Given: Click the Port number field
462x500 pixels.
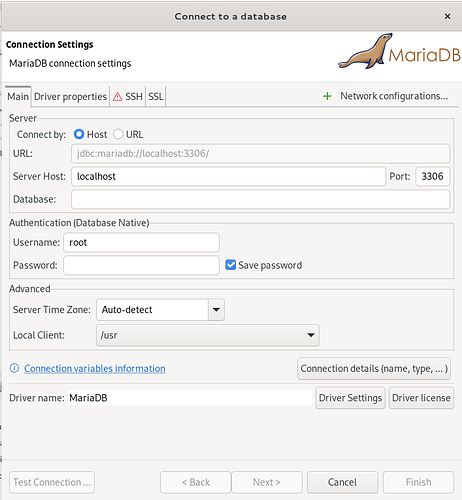Looking at the screenshot, I should coord(432,176).
